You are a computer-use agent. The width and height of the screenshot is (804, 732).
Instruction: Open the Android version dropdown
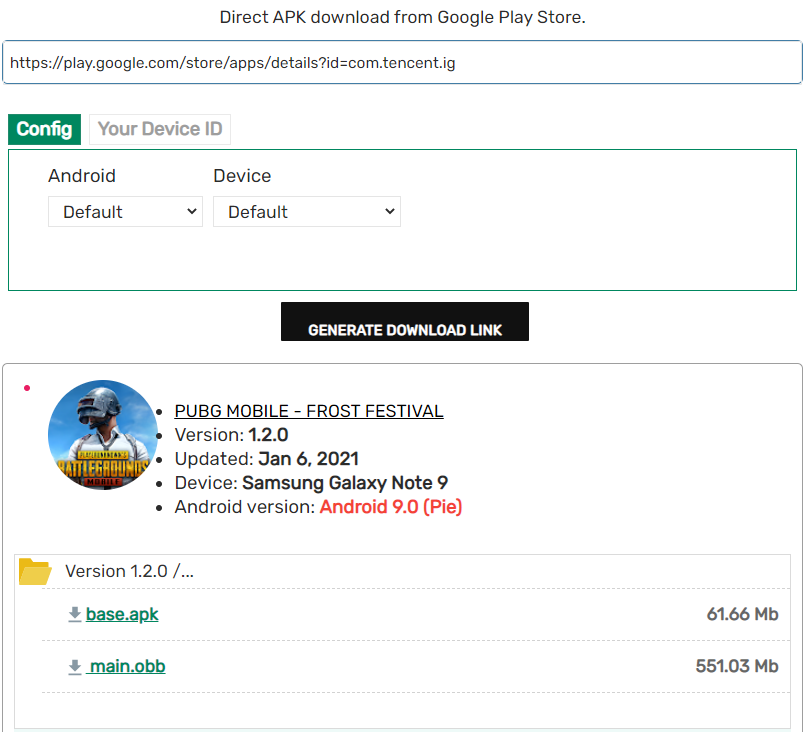[x=126, y=212]
